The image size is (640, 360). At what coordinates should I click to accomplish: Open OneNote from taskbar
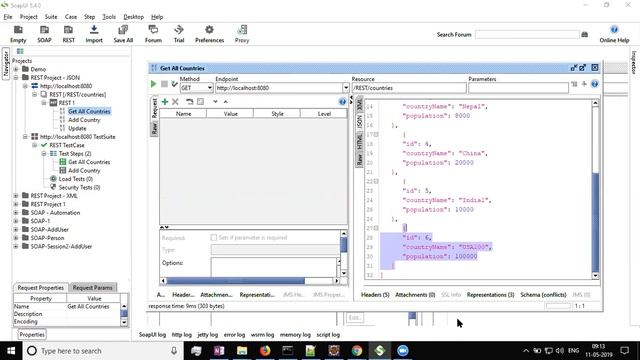tap(219, 351)
